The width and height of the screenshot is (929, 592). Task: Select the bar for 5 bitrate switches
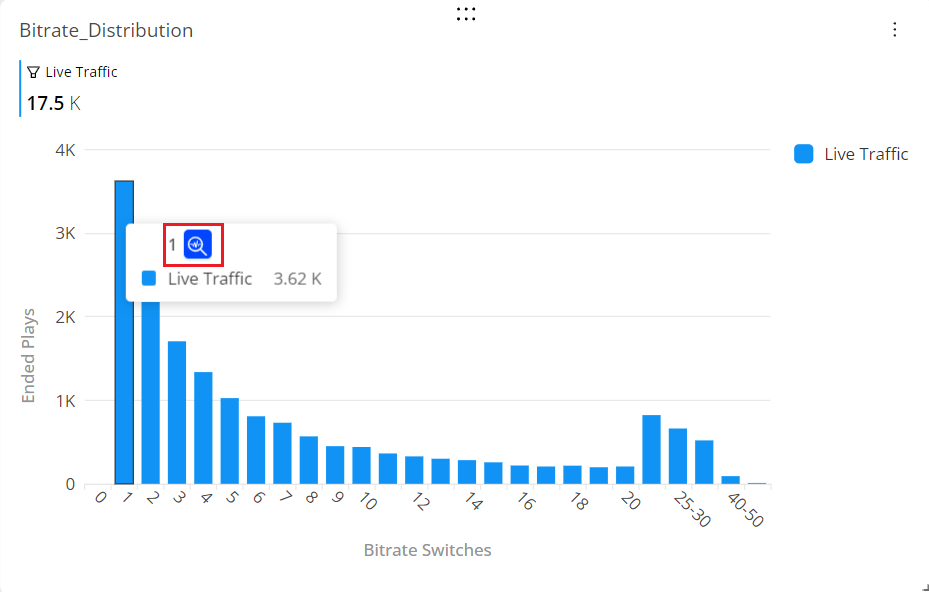pos(230,441)
